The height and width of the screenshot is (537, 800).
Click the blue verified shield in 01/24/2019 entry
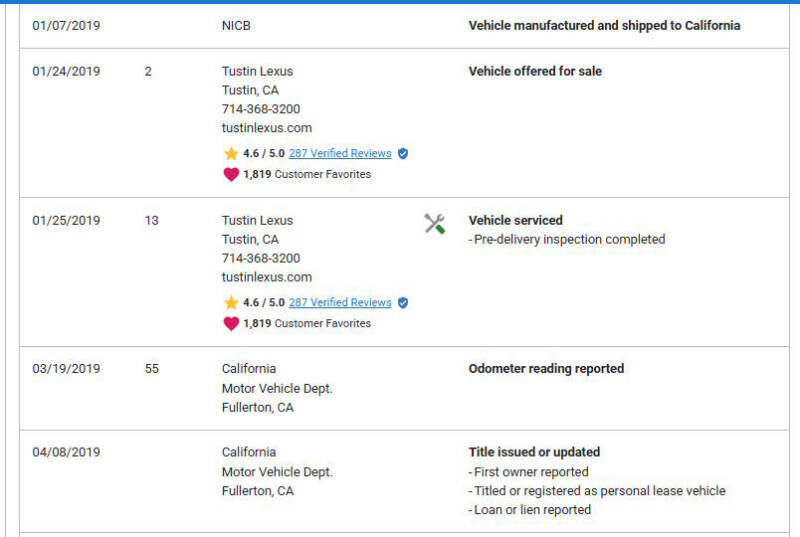[x=403, y=154]
